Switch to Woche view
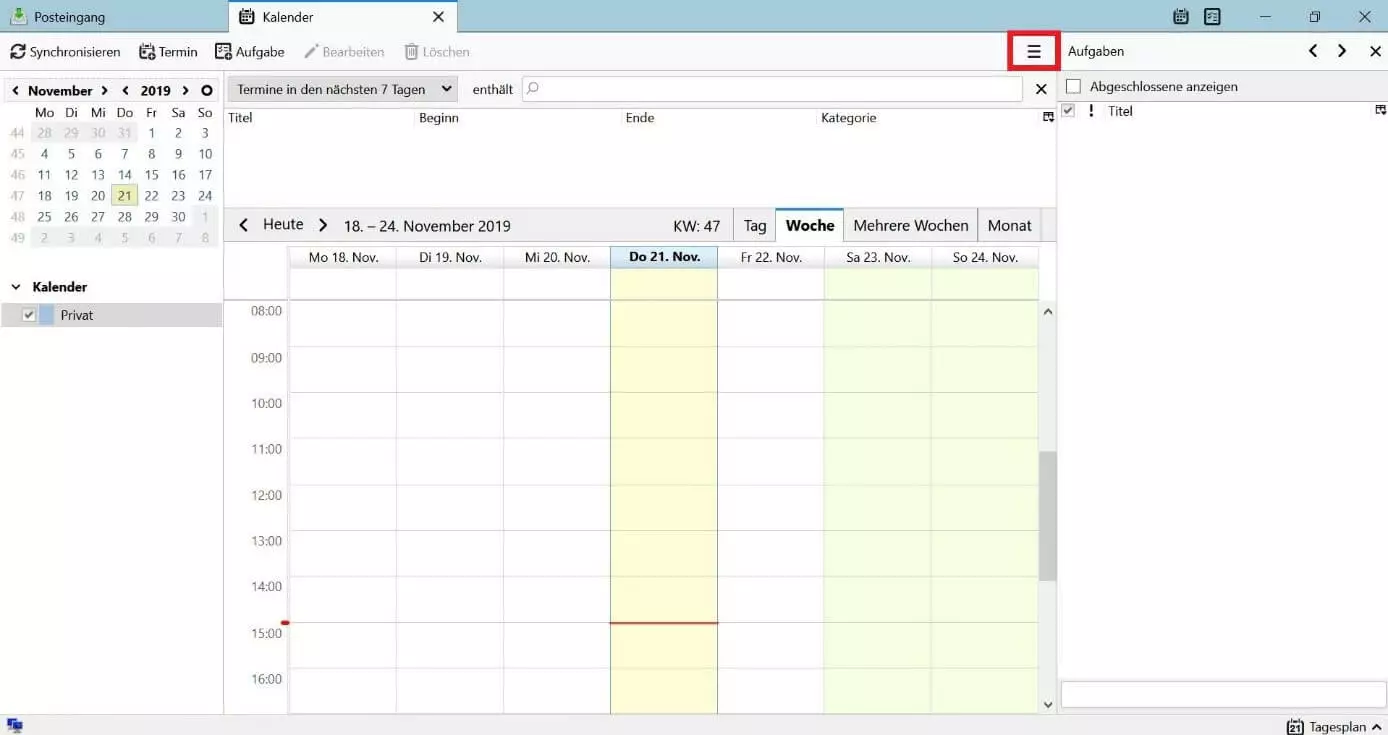Image resolution: width=1388 pixels, height=735 pixels. (810, 225)
